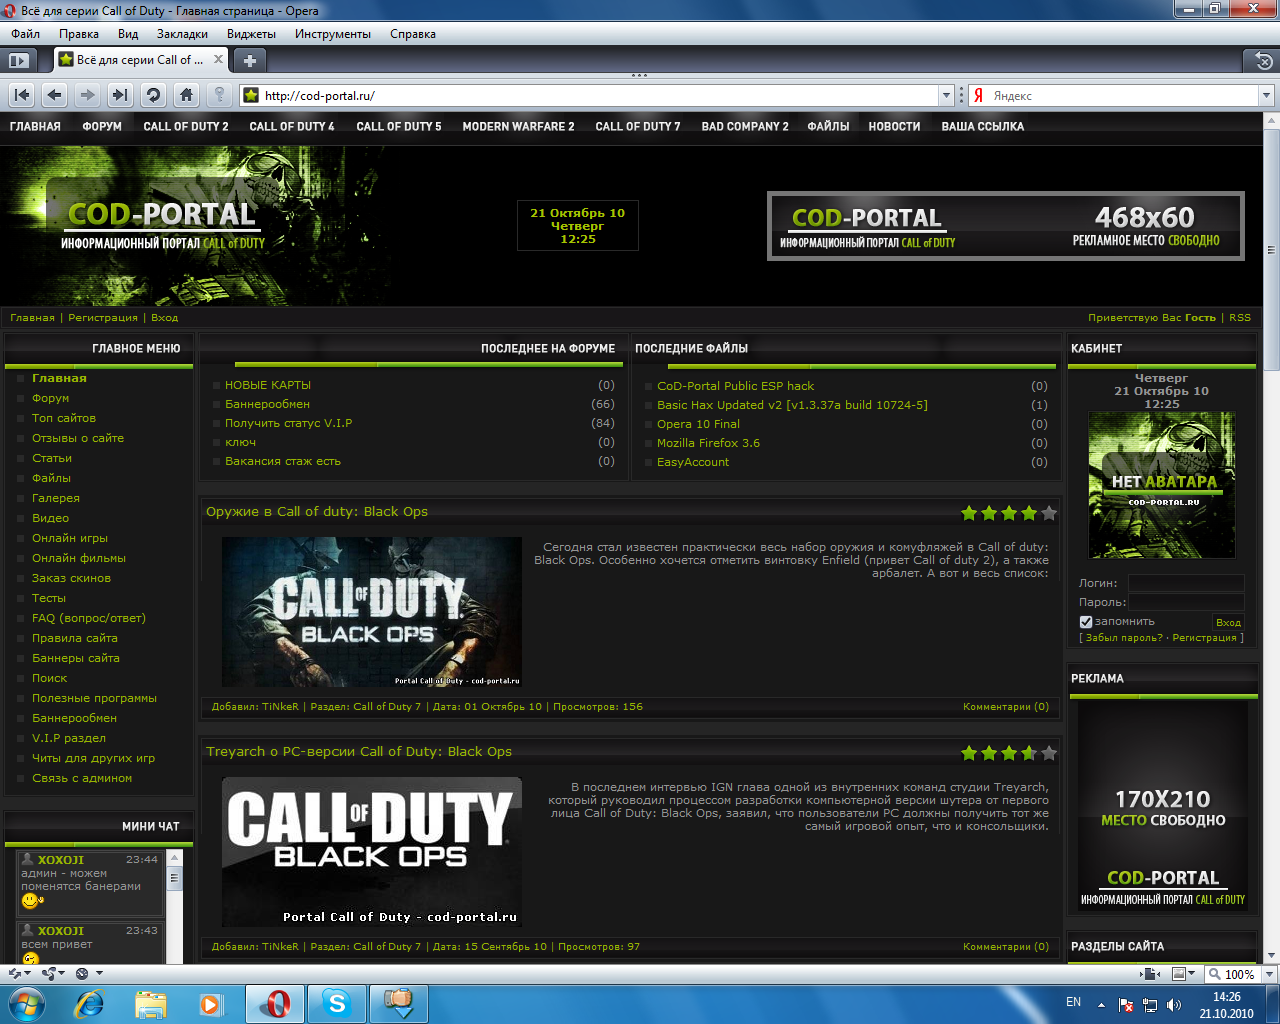Open 'Комментарии (0)' of the weapons article
The image size is (1280, 1024).
pyautogui.click(x=1006, y=706)
